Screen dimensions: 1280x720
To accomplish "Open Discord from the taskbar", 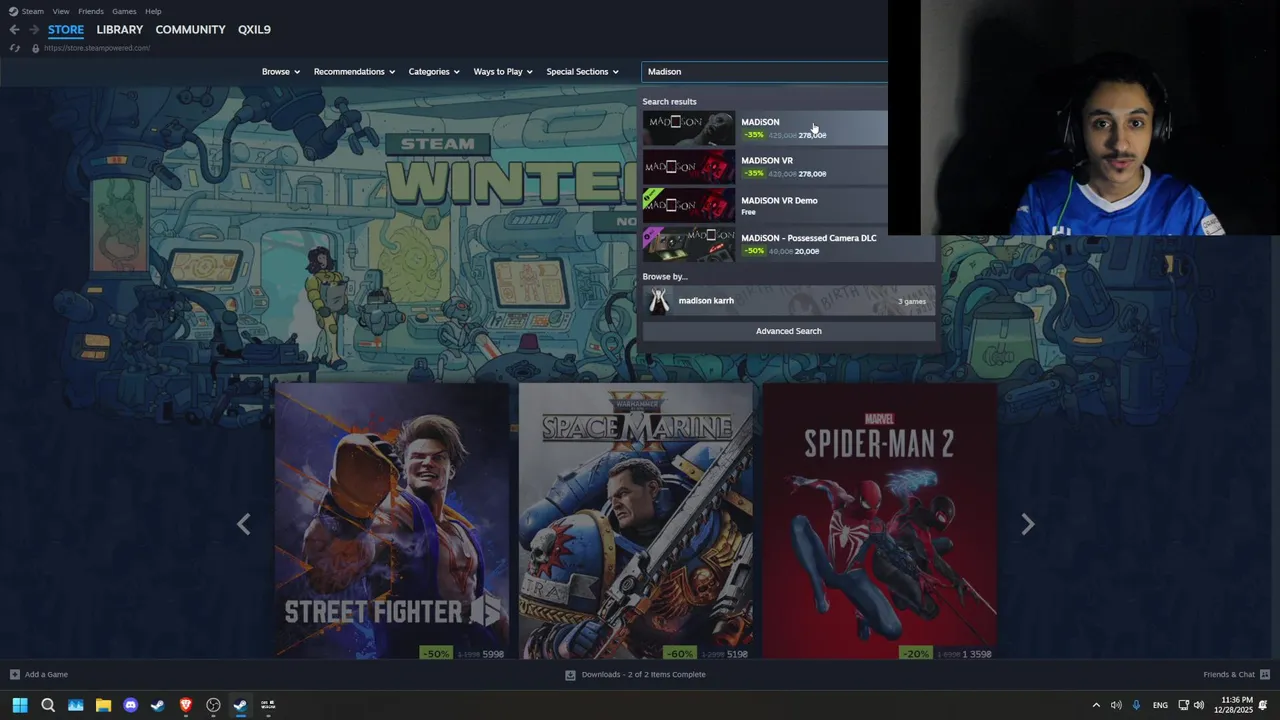I will click(130, 705).
